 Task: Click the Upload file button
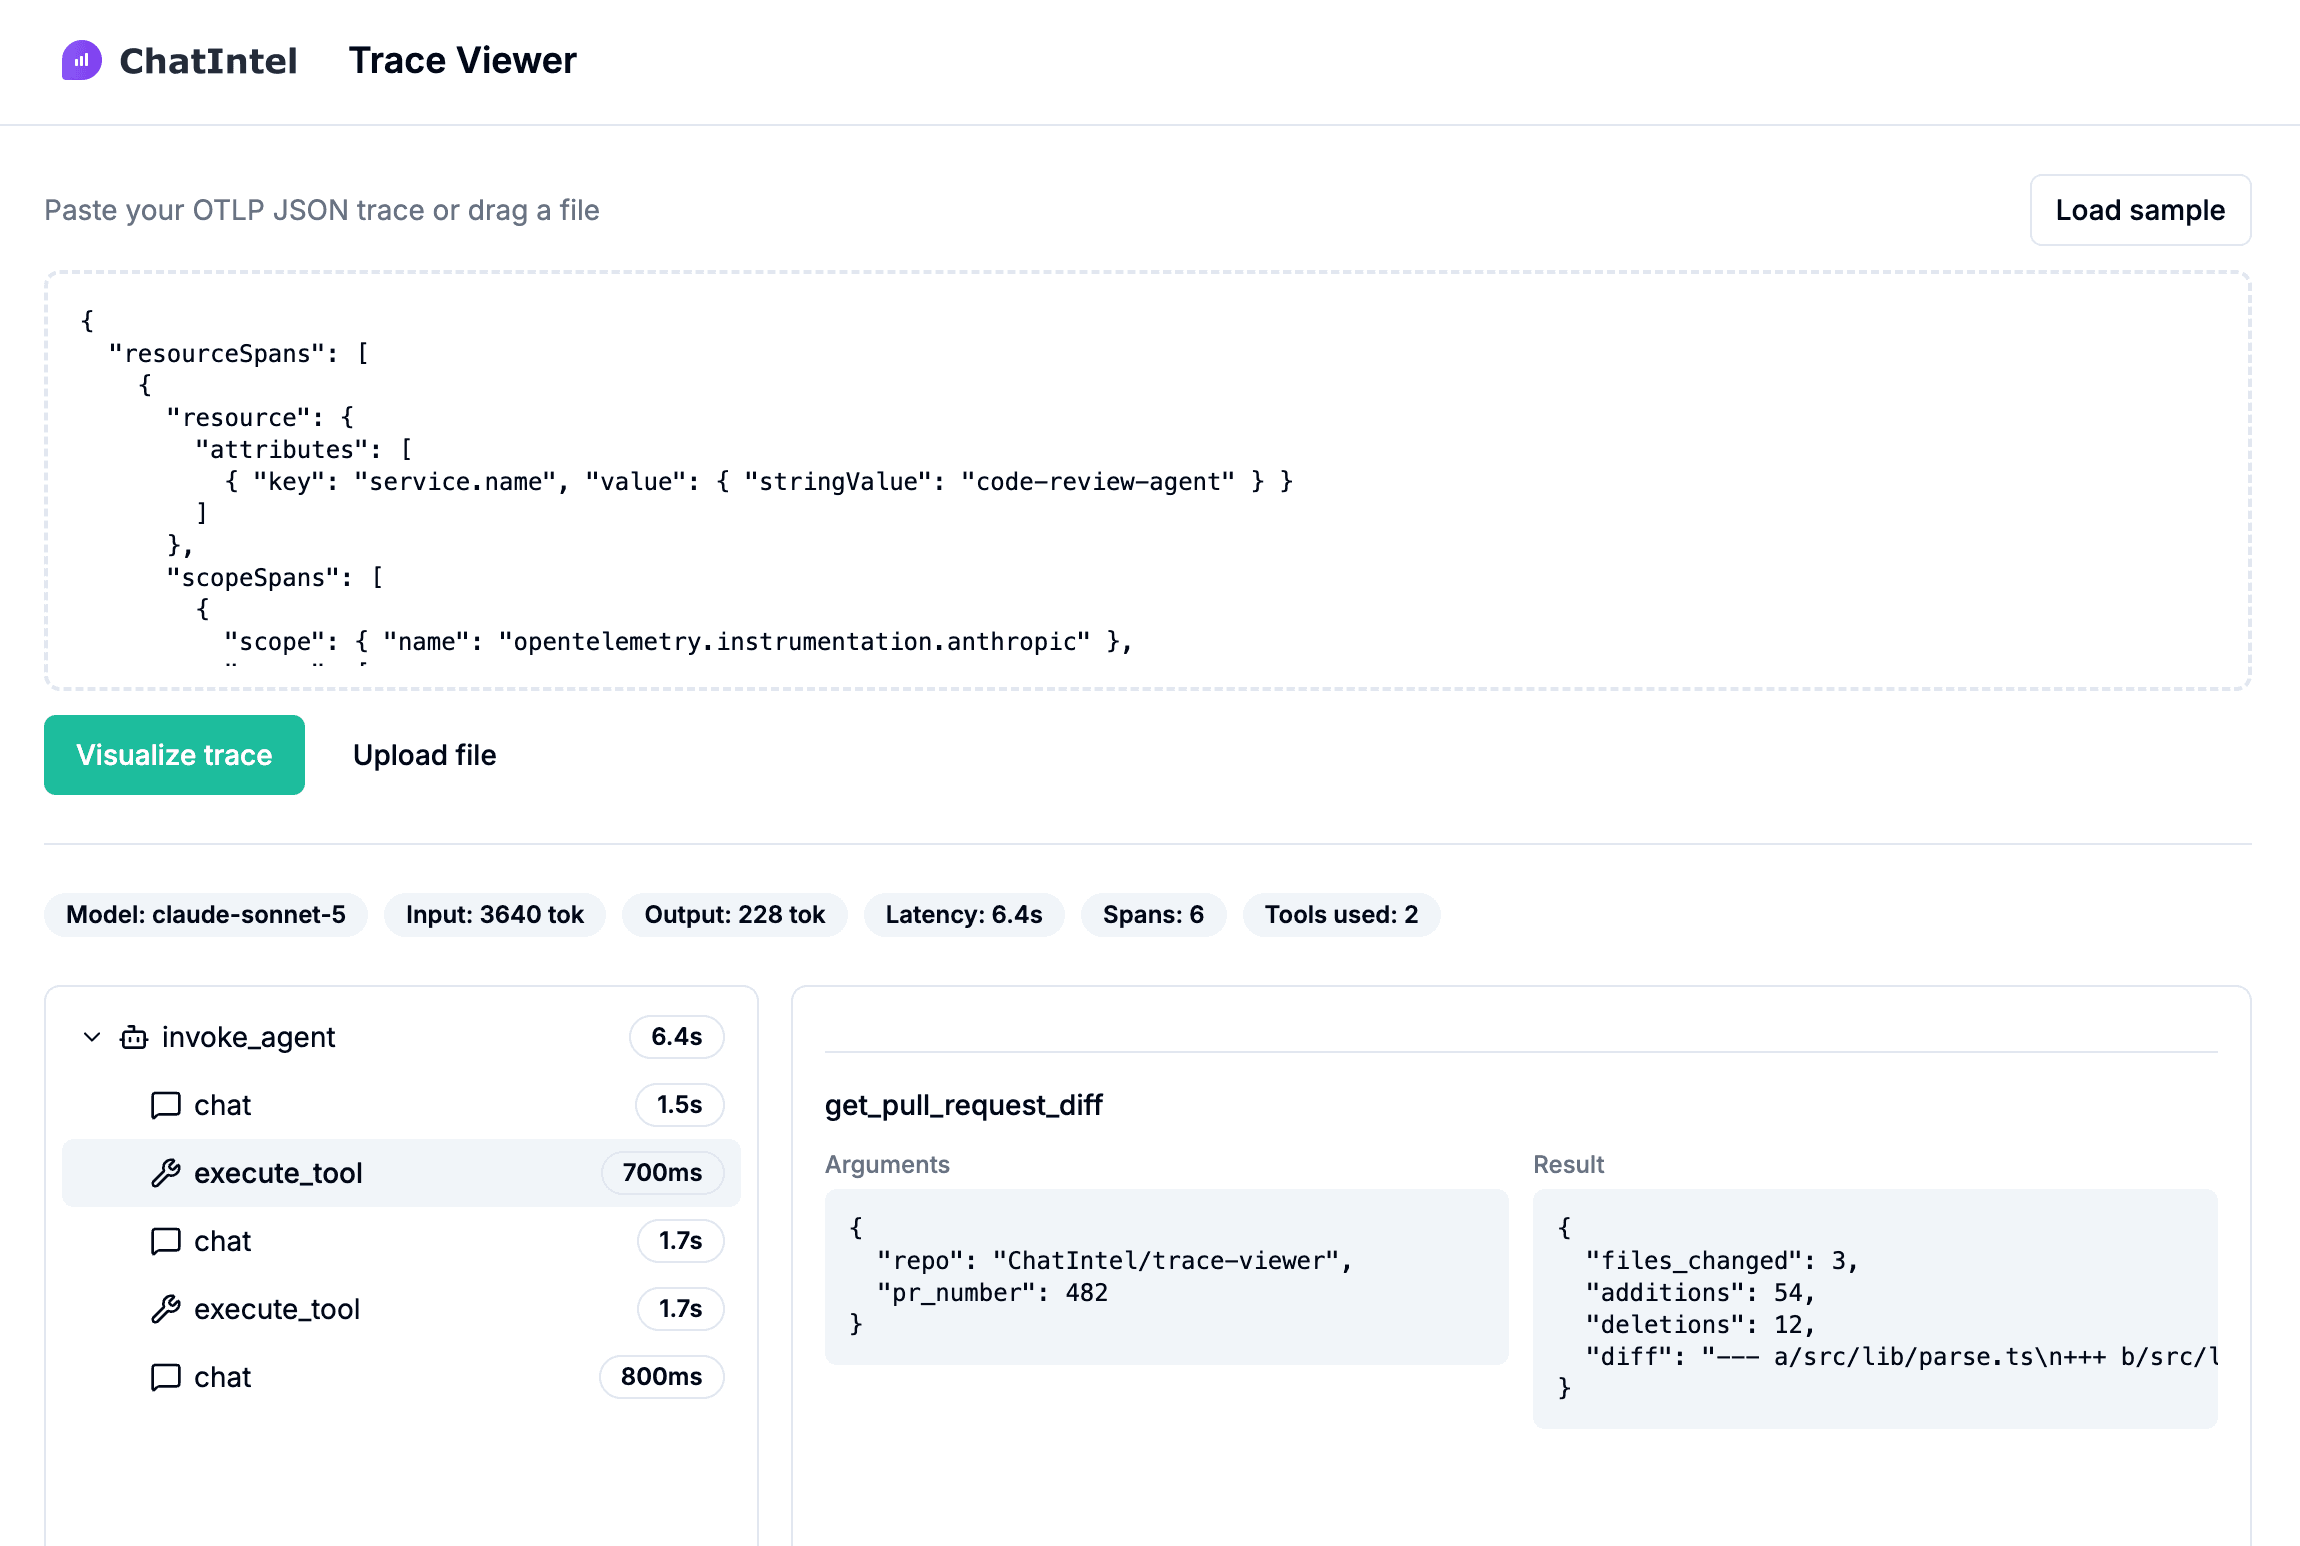424,755
